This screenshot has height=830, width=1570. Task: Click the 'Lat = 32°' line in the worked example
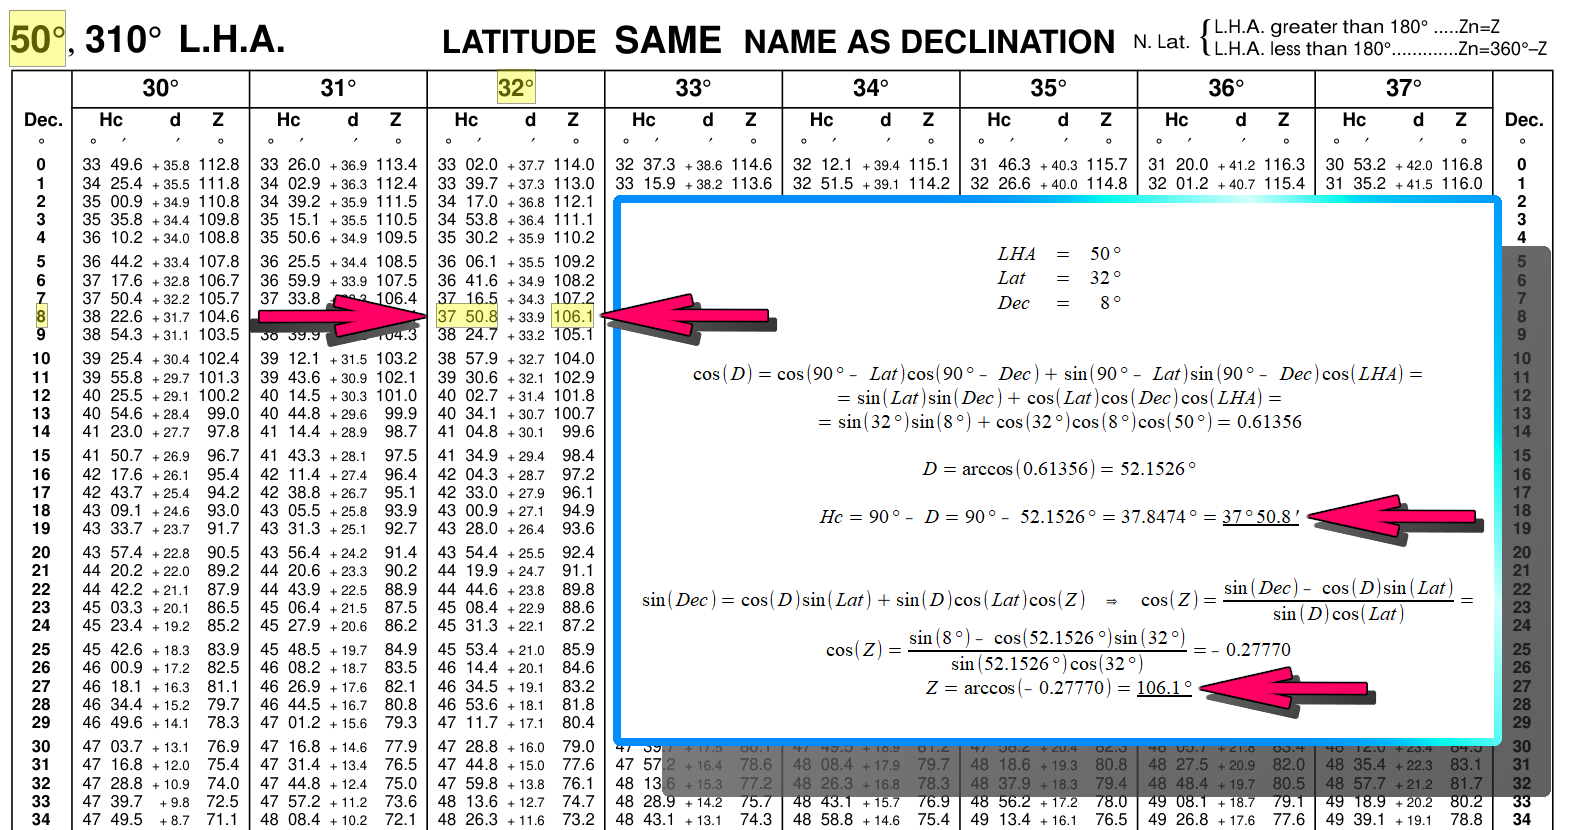pyautogui.click(x=1059, y=278)
